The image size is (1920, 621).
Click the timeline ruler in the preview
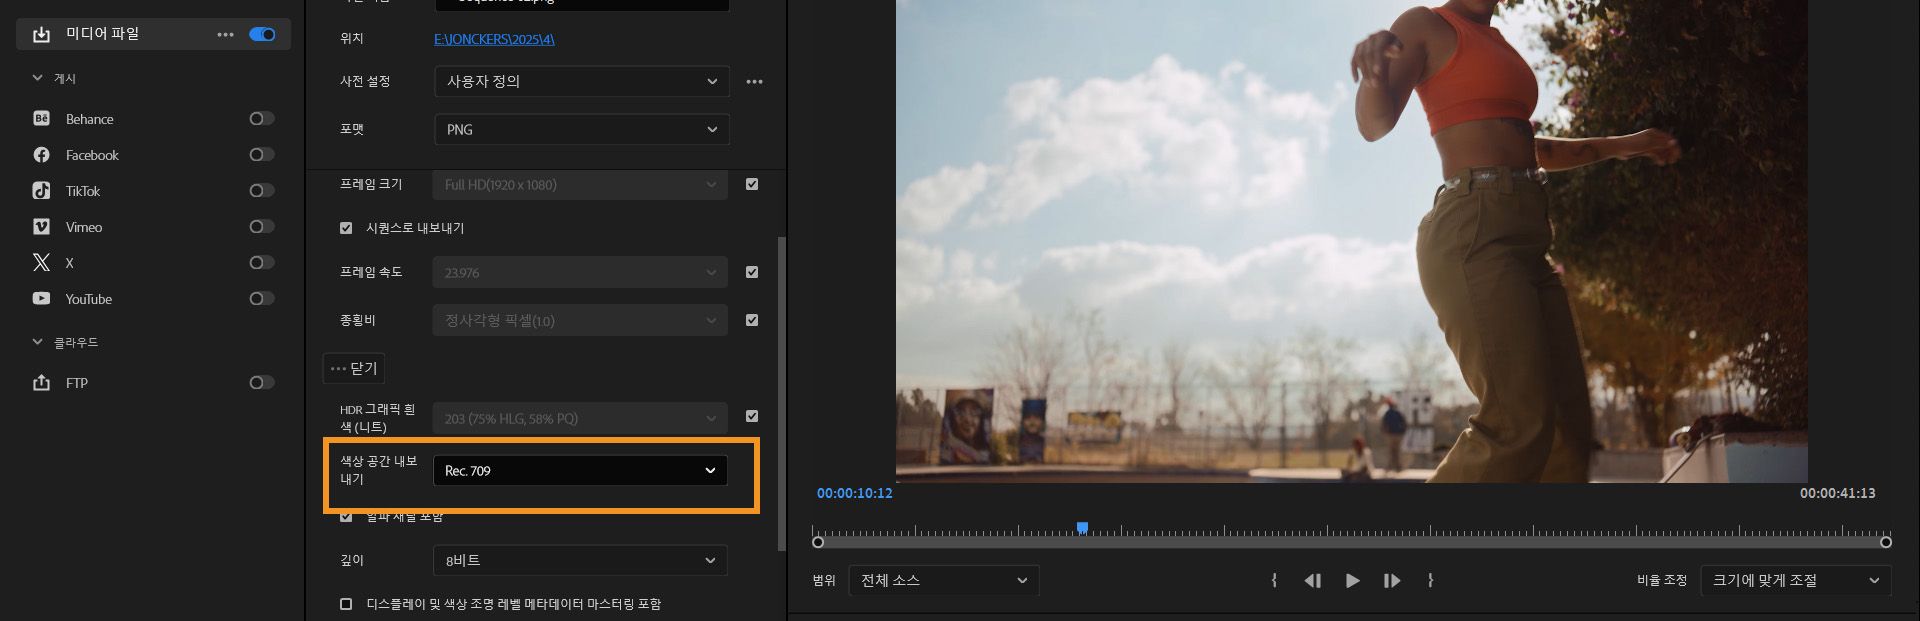(x=1352, y=531)
